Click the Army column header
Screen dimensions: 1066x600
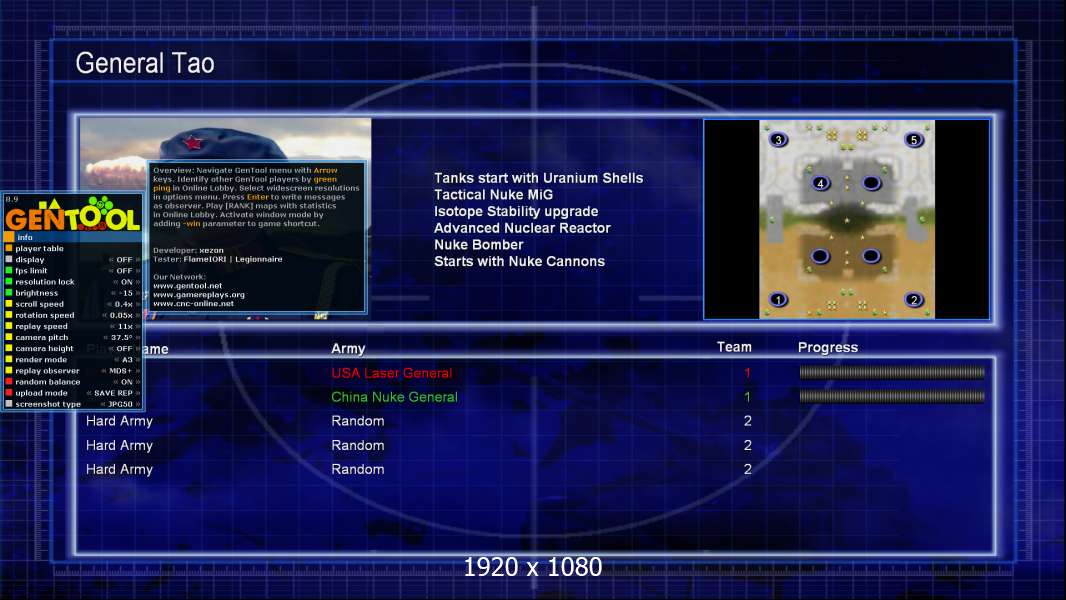pos(348,349)
